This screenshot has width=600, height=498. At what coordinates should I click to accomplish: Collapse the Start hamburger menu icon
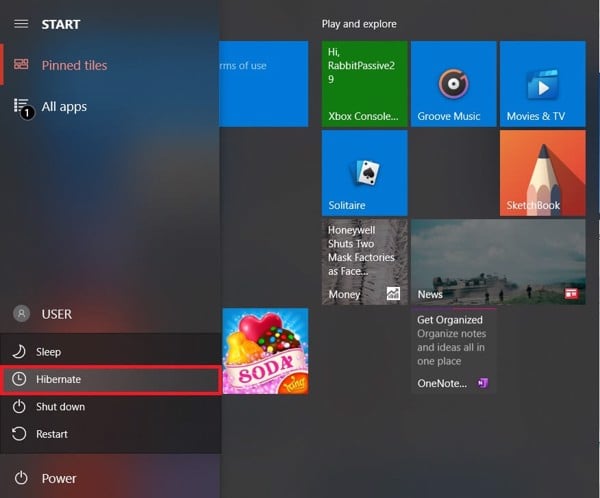pos(21,24)
